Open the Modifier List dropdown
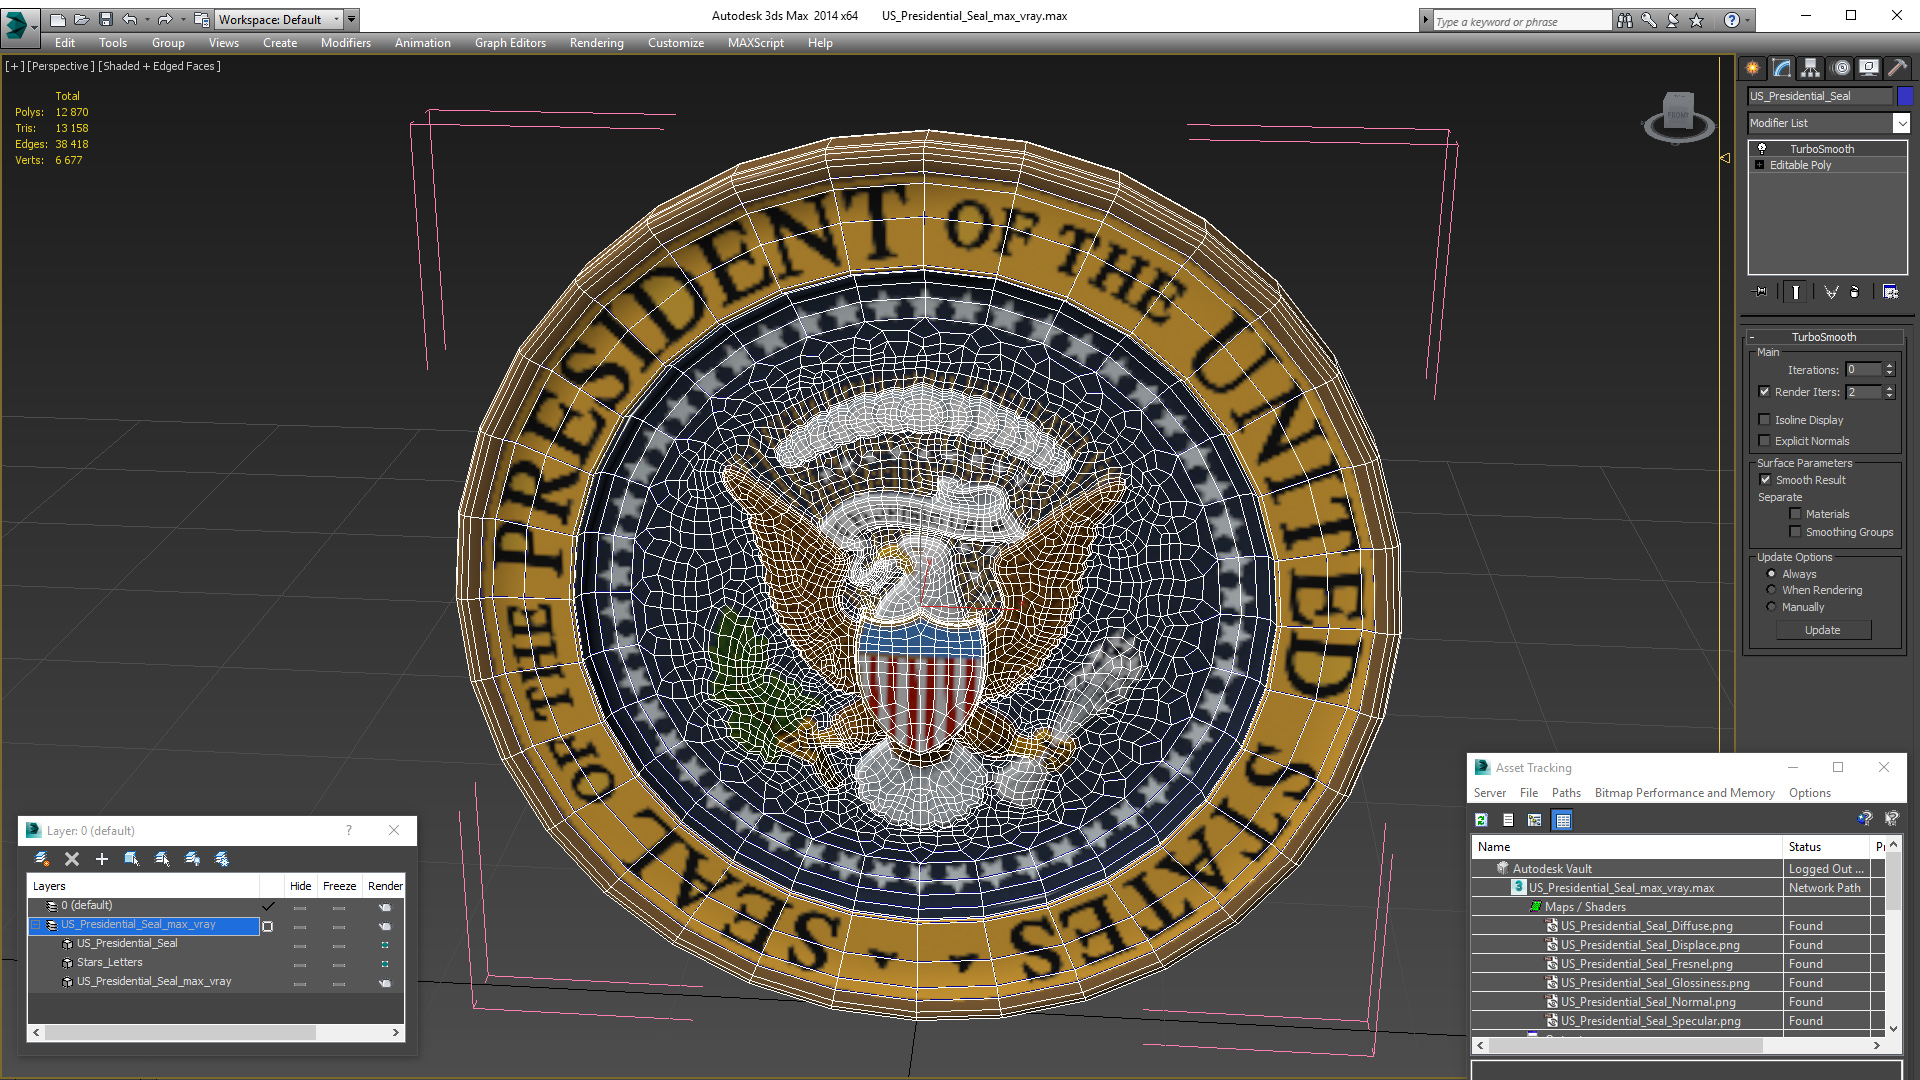 coord(1901,123)
